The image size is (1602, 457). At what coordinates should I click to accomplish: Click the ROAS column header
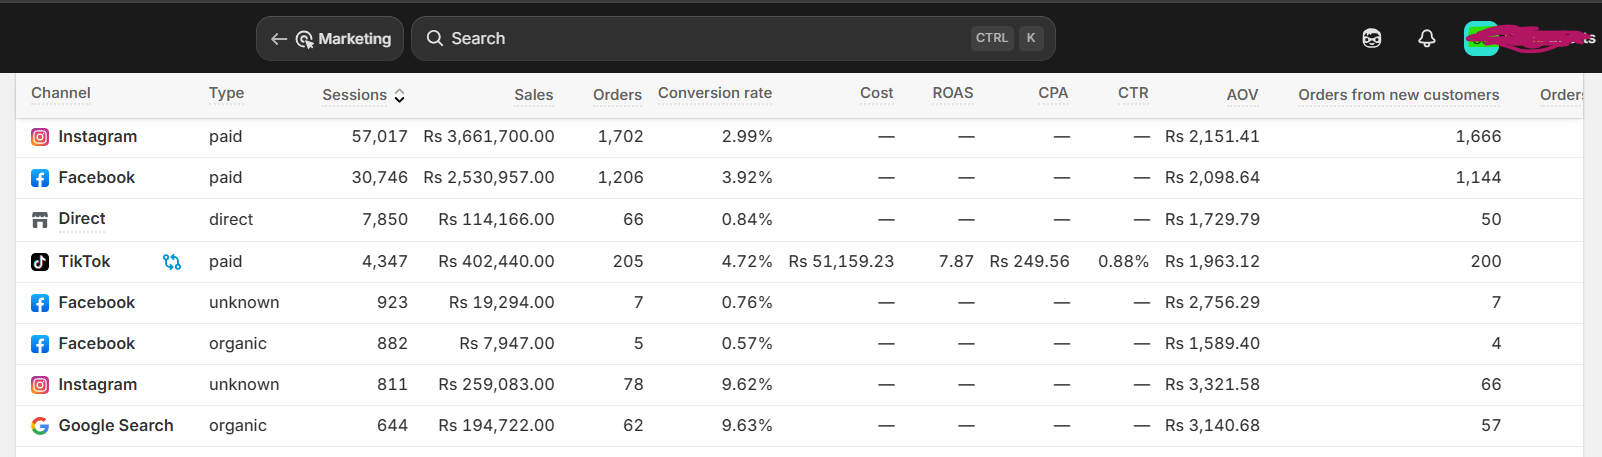tap(953, 93)
